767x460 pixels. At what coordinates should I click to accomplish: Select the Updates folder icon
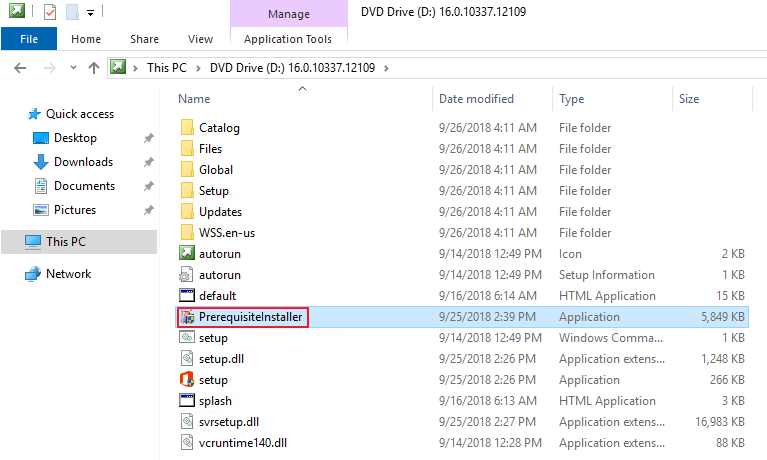pyautogui.click(x=186, y=211)
